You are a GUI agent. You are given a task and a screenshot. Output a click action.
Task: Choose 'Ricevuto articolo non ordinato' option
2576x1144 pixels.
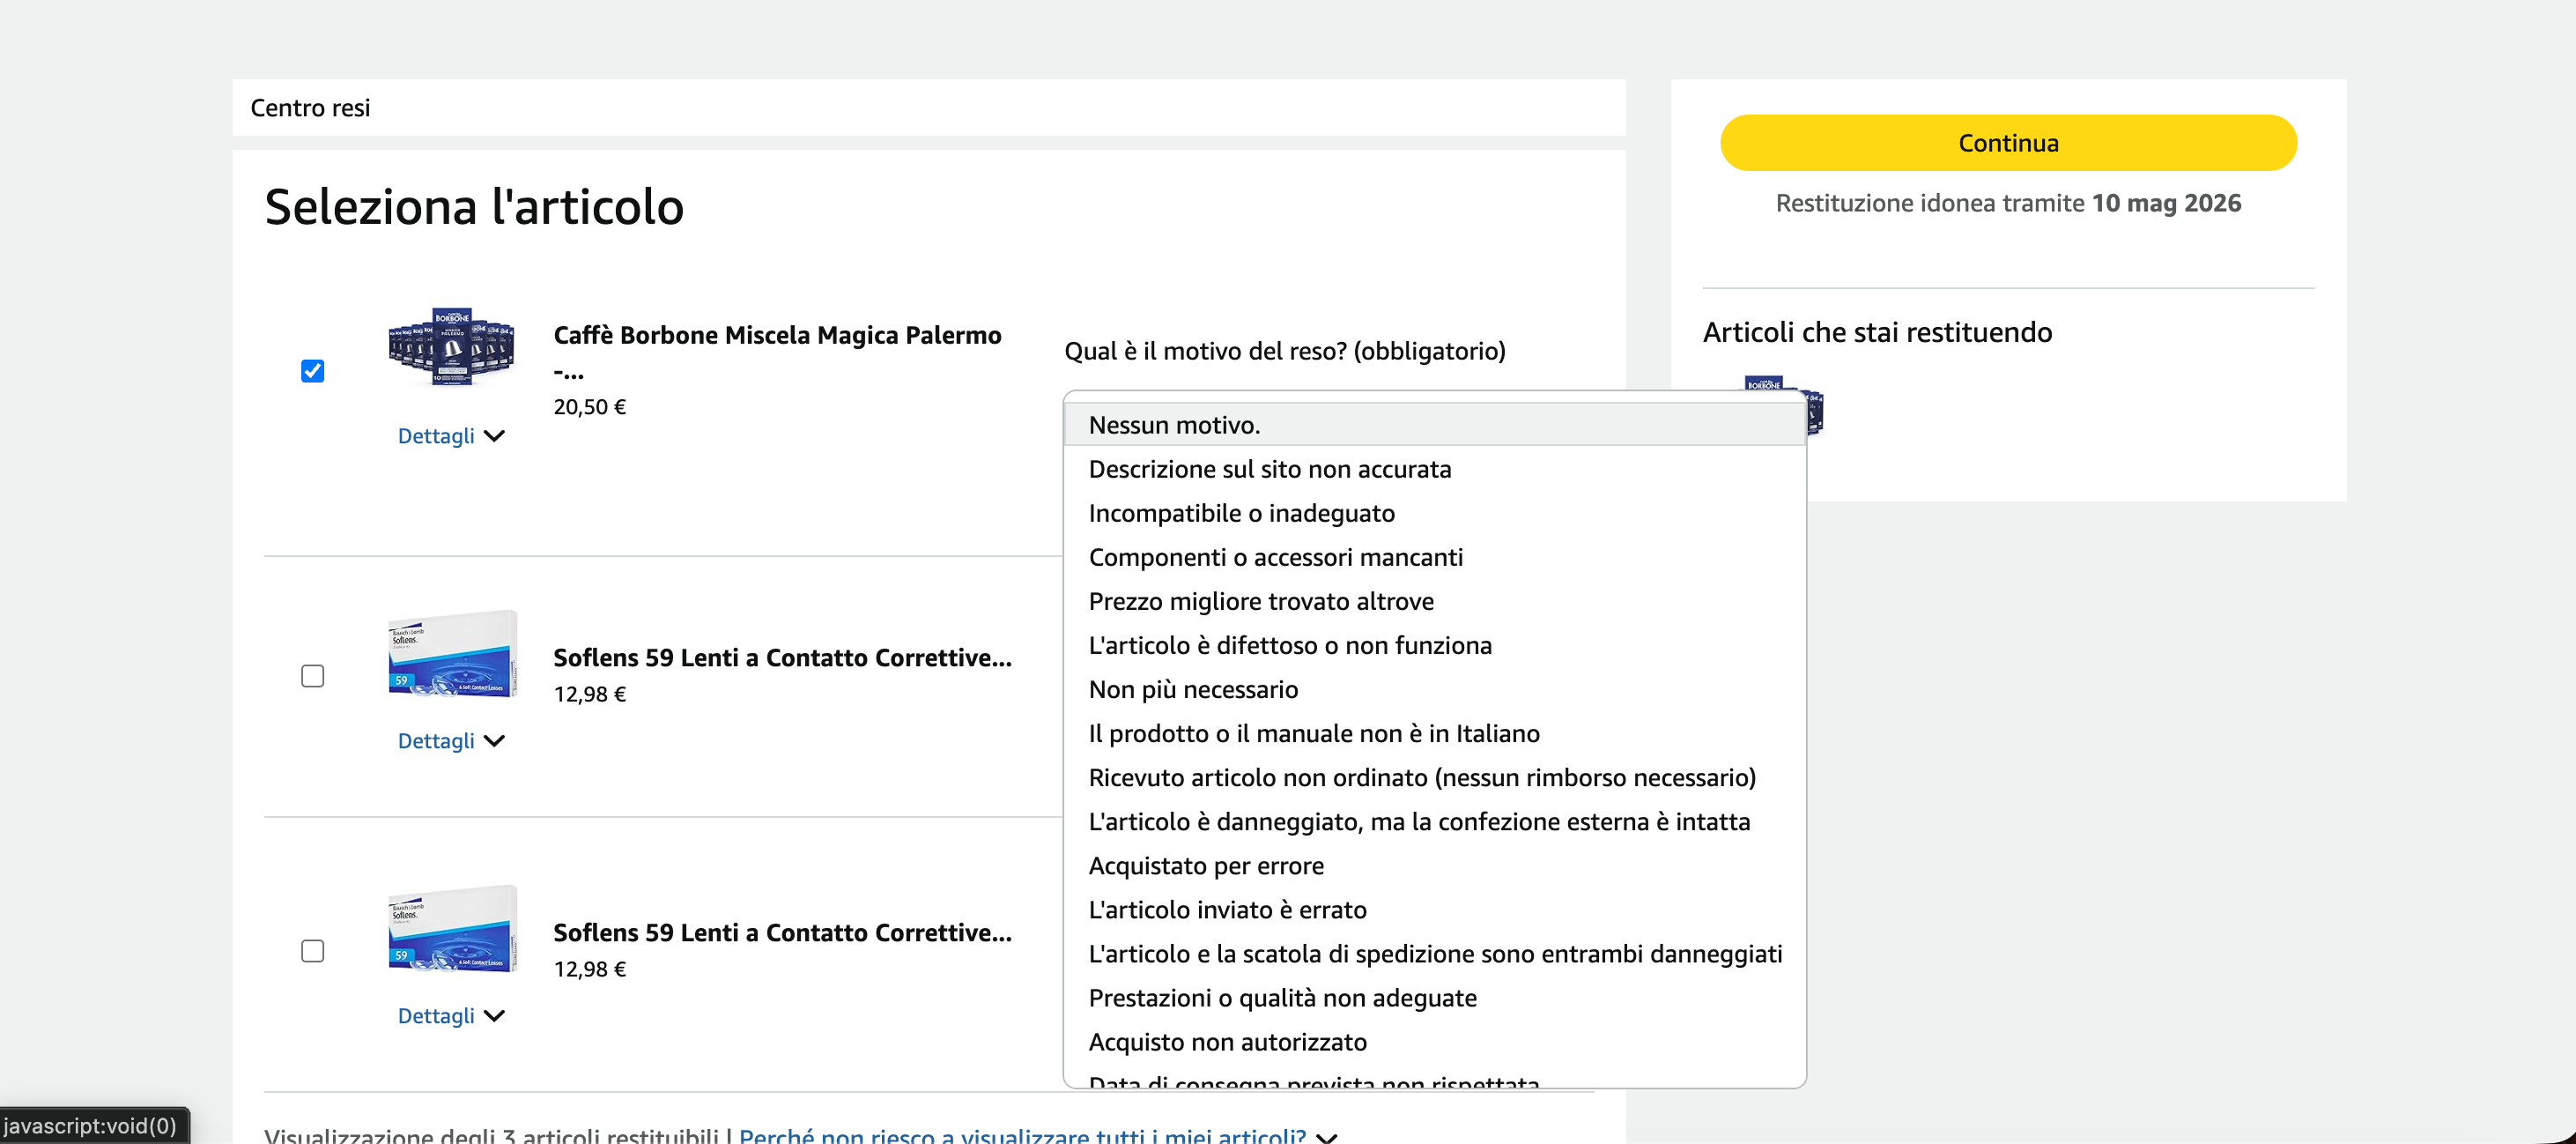click(1435, 777)
